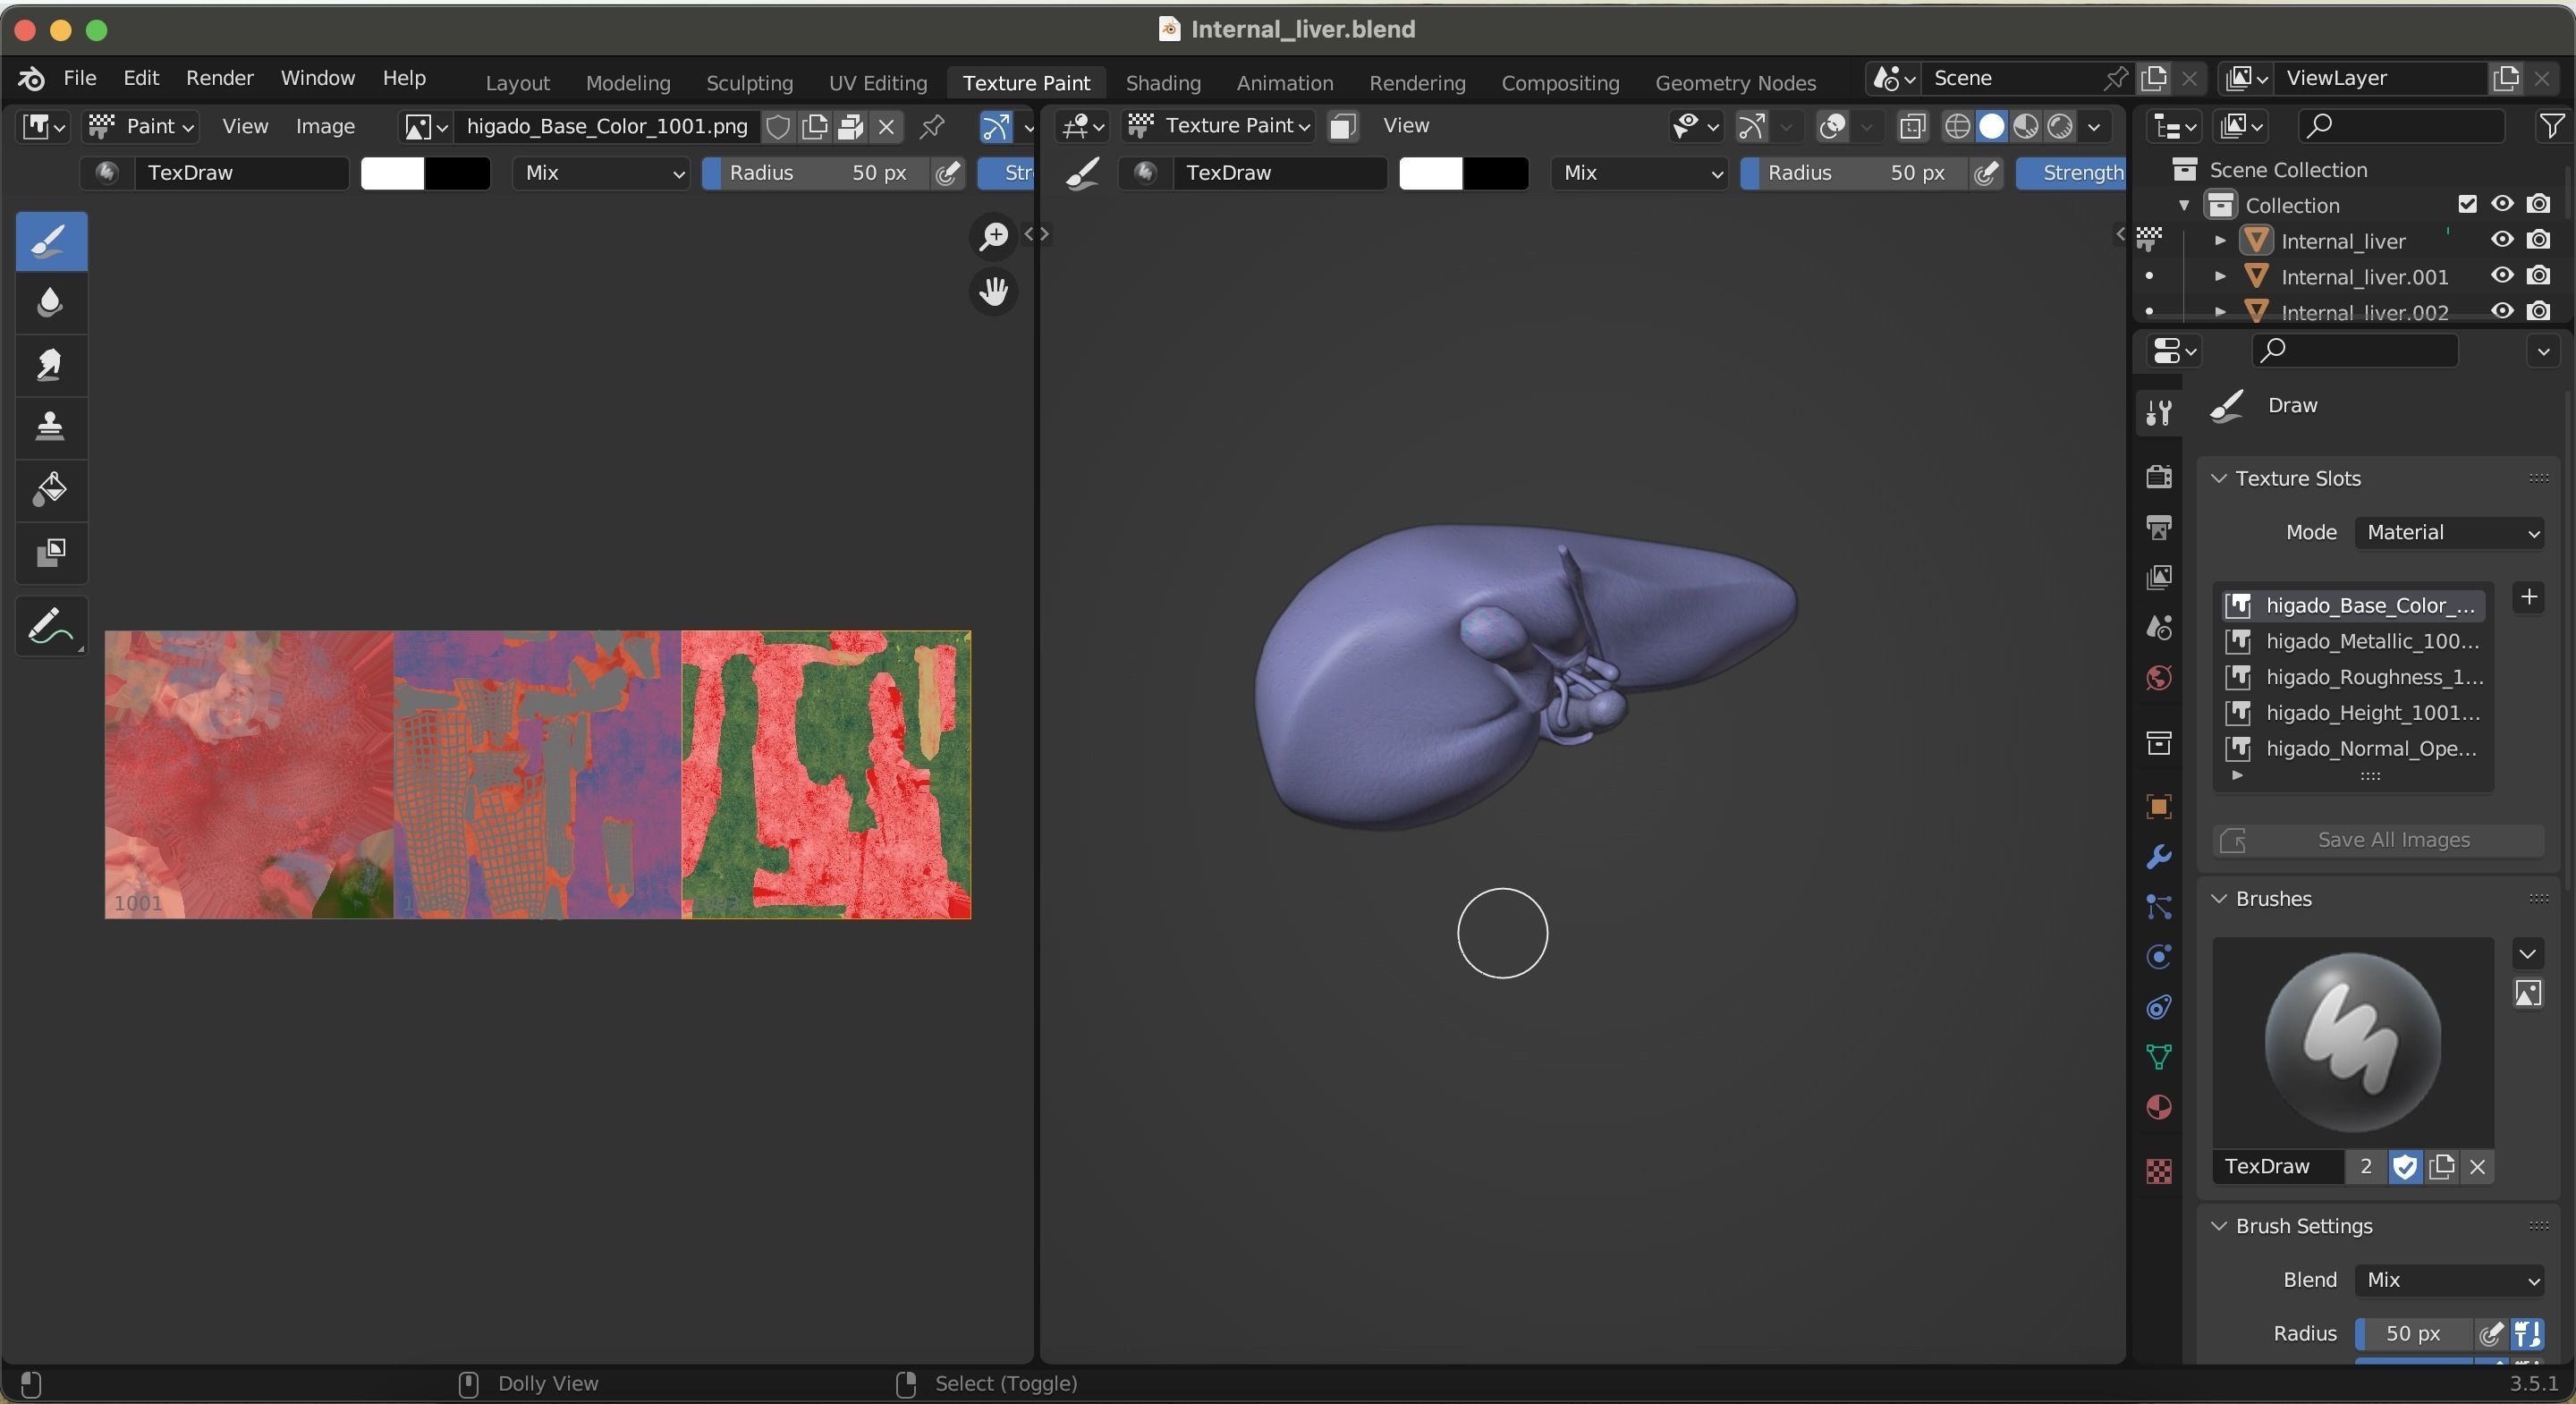Screen dimensions: 2576x1404
Task: Click the outliner search field
Action: [2402, 126]
